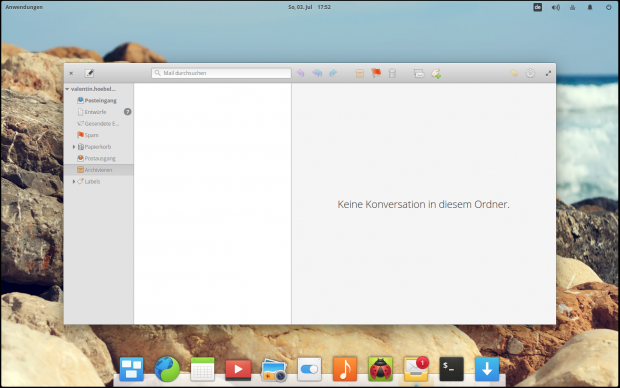Open the Terminal from the dock
The height and width of the screenshot is (388, 620).
coord(452,369)
